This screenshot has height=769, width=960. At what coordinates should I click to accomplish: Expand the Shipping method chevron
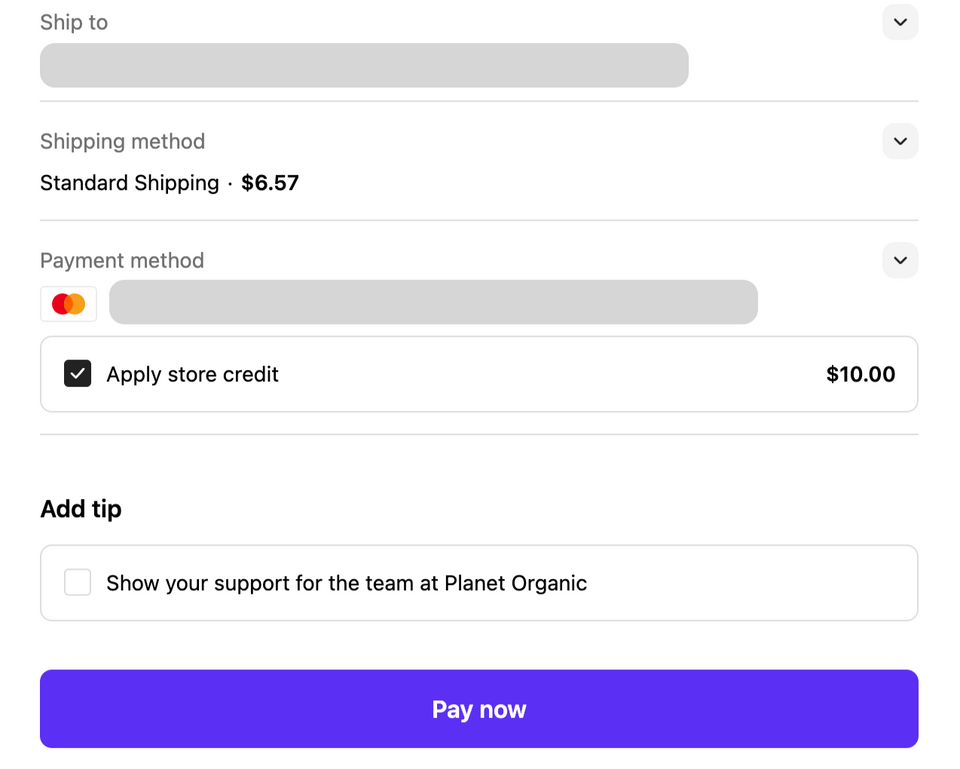[900, 141]
